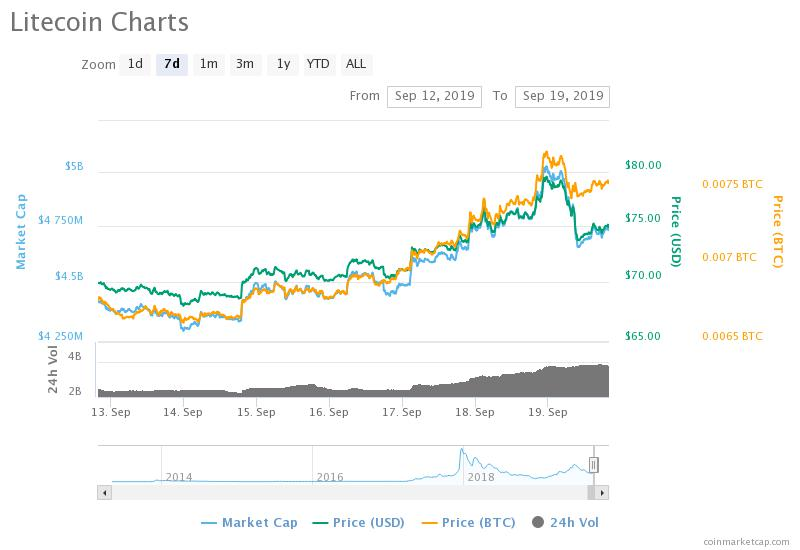
Task: Click the 15. Sep axis label
Action: click(x=256, y=412)
